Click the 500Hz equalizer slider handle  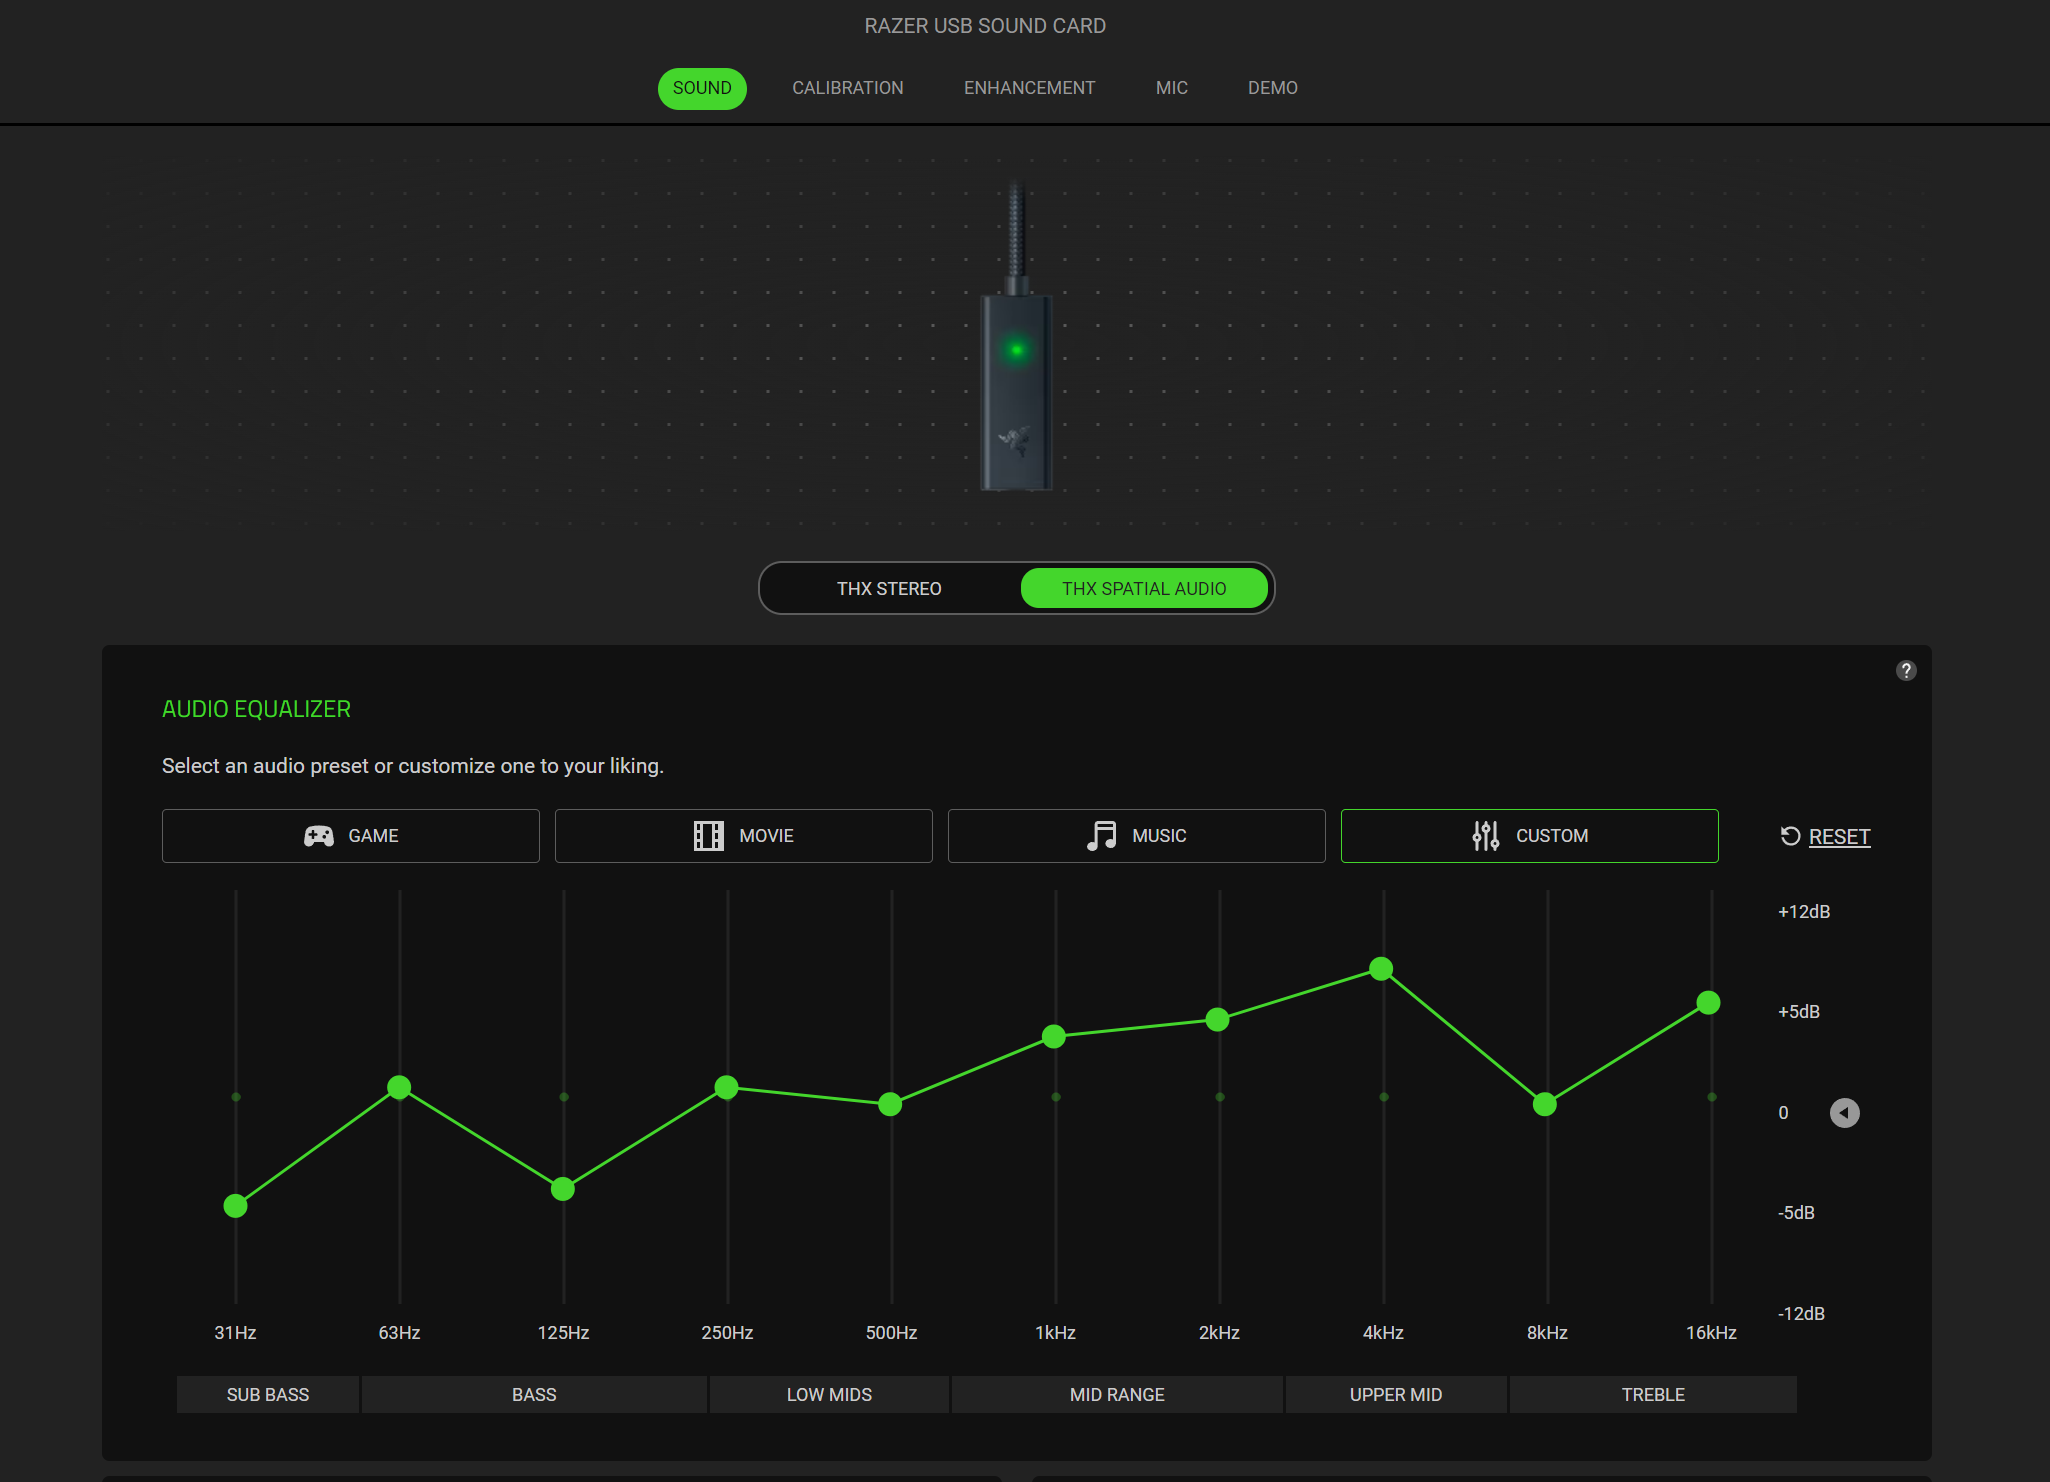pos(890,1104)
